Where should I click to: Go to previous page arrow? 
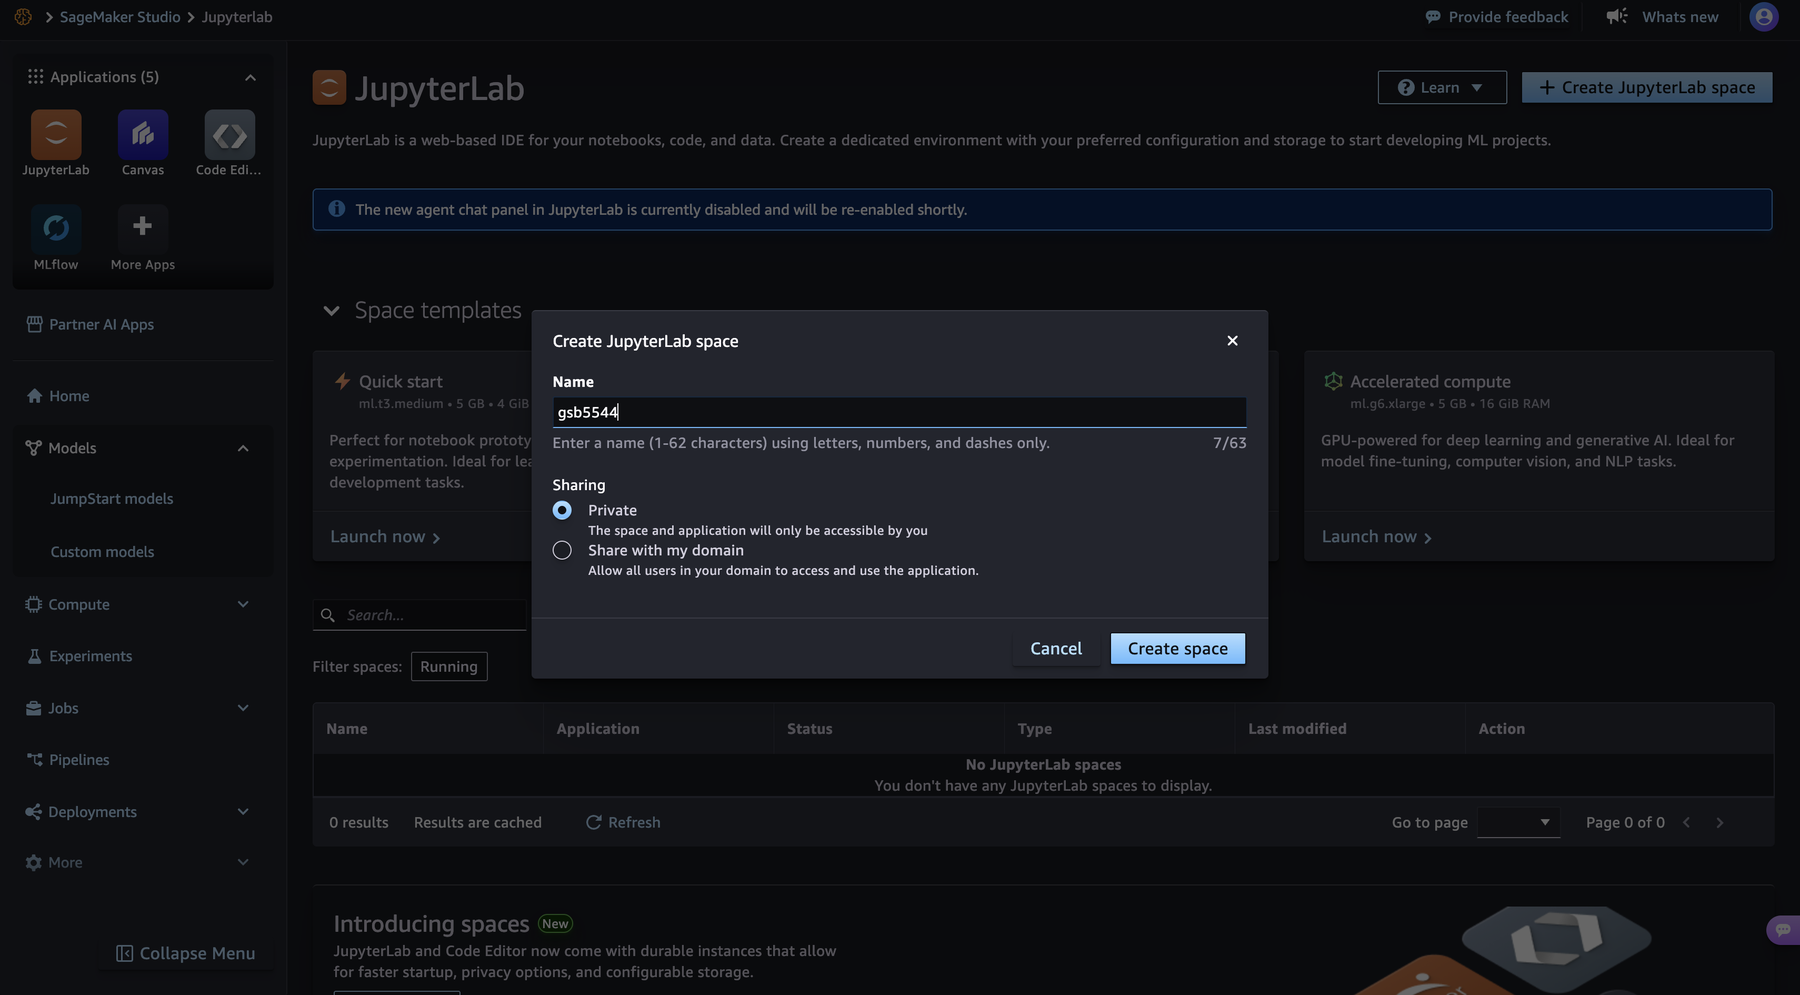pyautogui.click(x=1687, y=822)
